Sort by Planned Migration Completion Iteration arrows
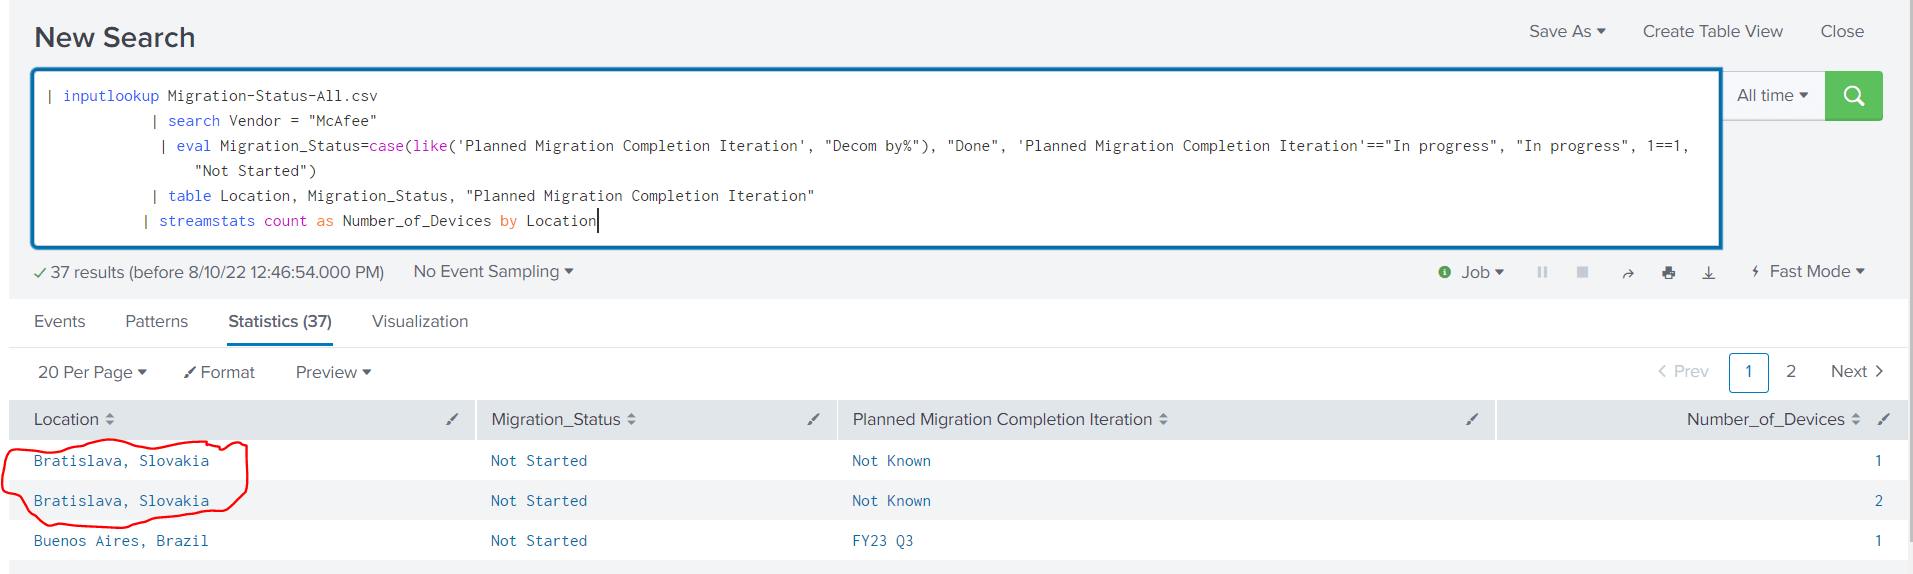1913x574 pixels. coord(1163,419)
